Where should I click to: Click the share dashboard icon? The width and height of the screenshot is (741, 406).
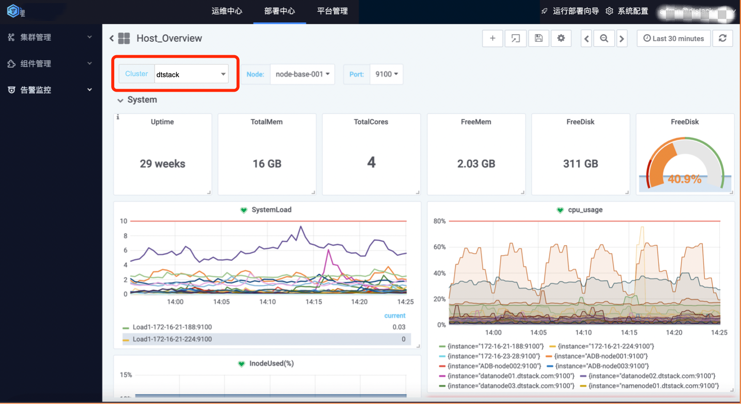pyautogui.click(x=515, y=39)
